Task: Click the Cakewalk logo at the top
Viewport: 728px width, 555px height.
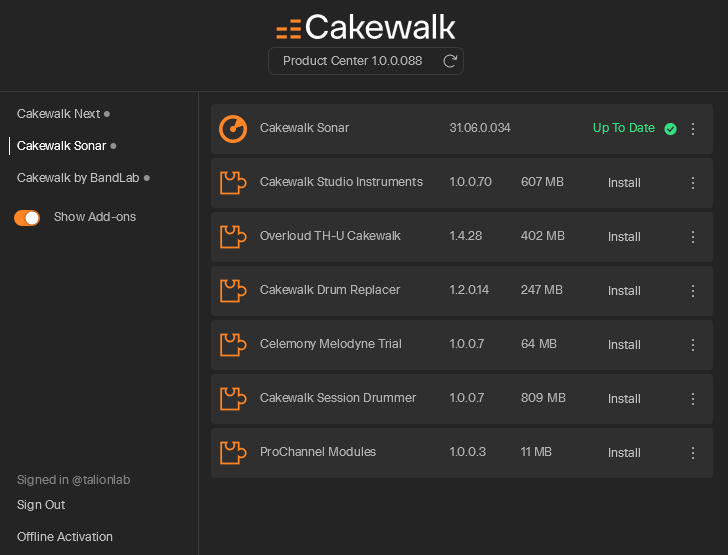Action: pyautogui.click(x=366, y=27)
